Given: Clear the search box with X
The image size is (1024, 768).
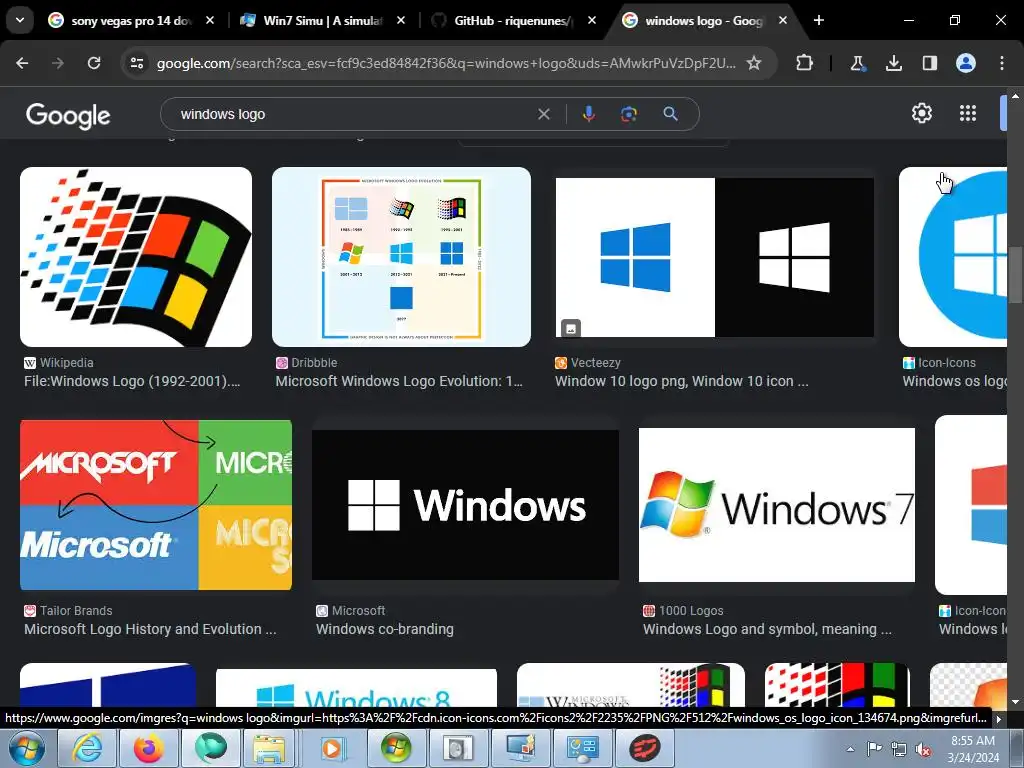Looking at the screenshot, I should pos(543,114).
